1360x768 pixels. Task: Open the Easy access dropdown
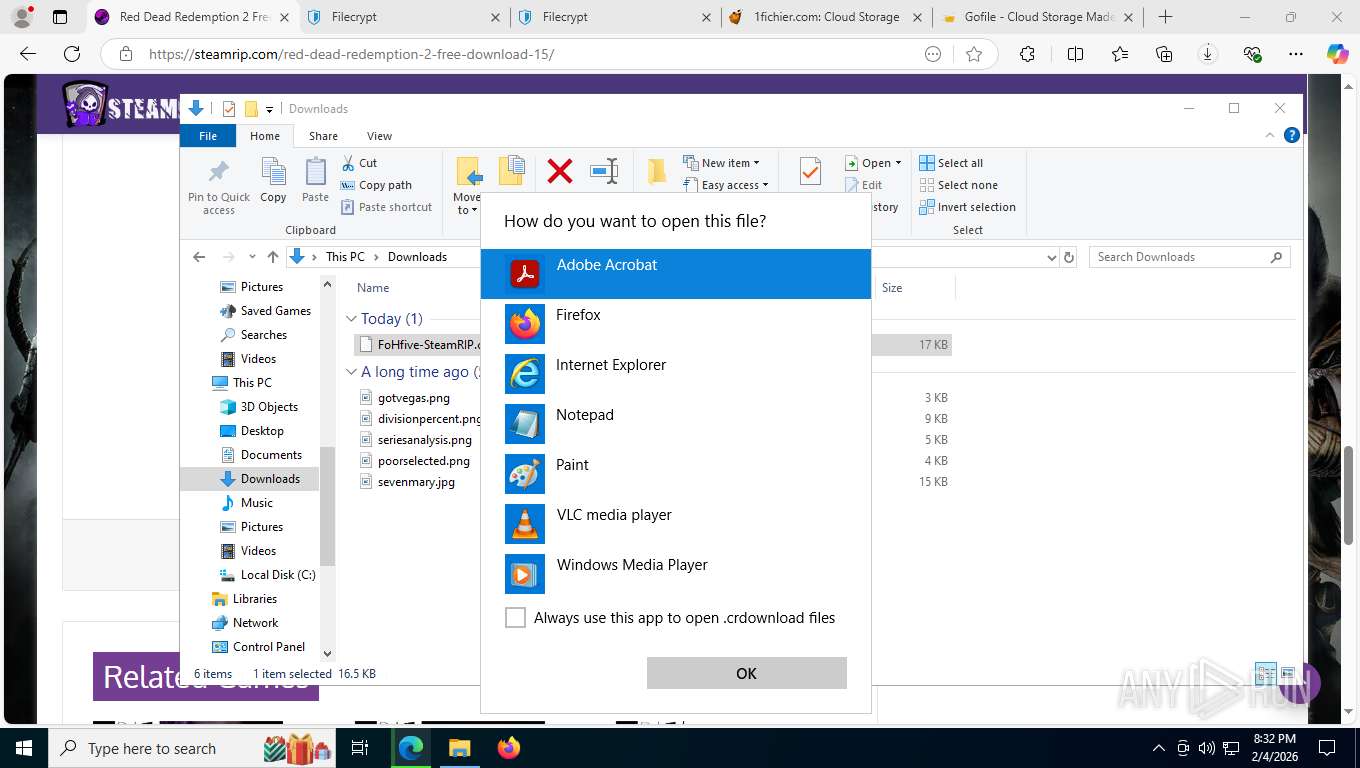tap(725, 185)
